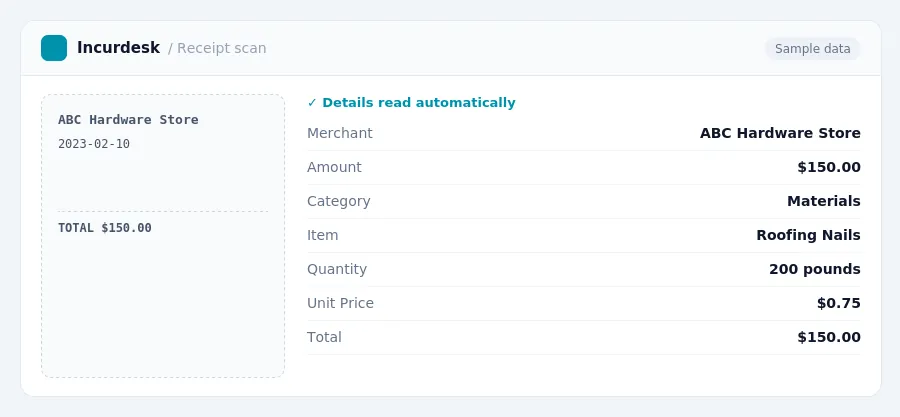This screenshot has width=900, height=417.
Task: Click the Roofing Nails item value
Action: 808,235
